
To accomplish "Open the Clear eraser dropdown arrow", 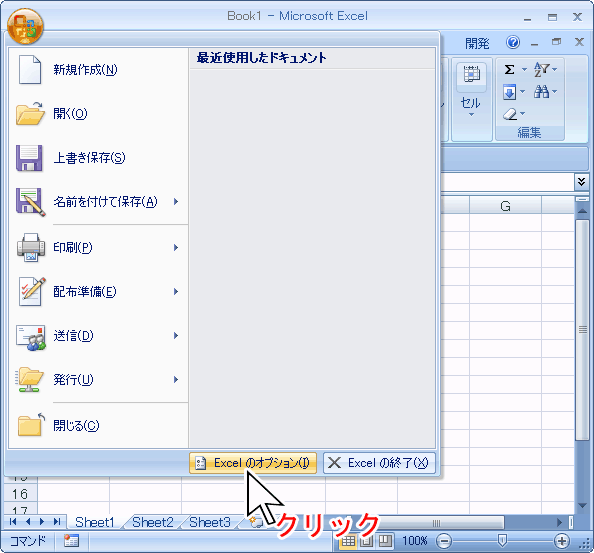I will tap(523, 113).
